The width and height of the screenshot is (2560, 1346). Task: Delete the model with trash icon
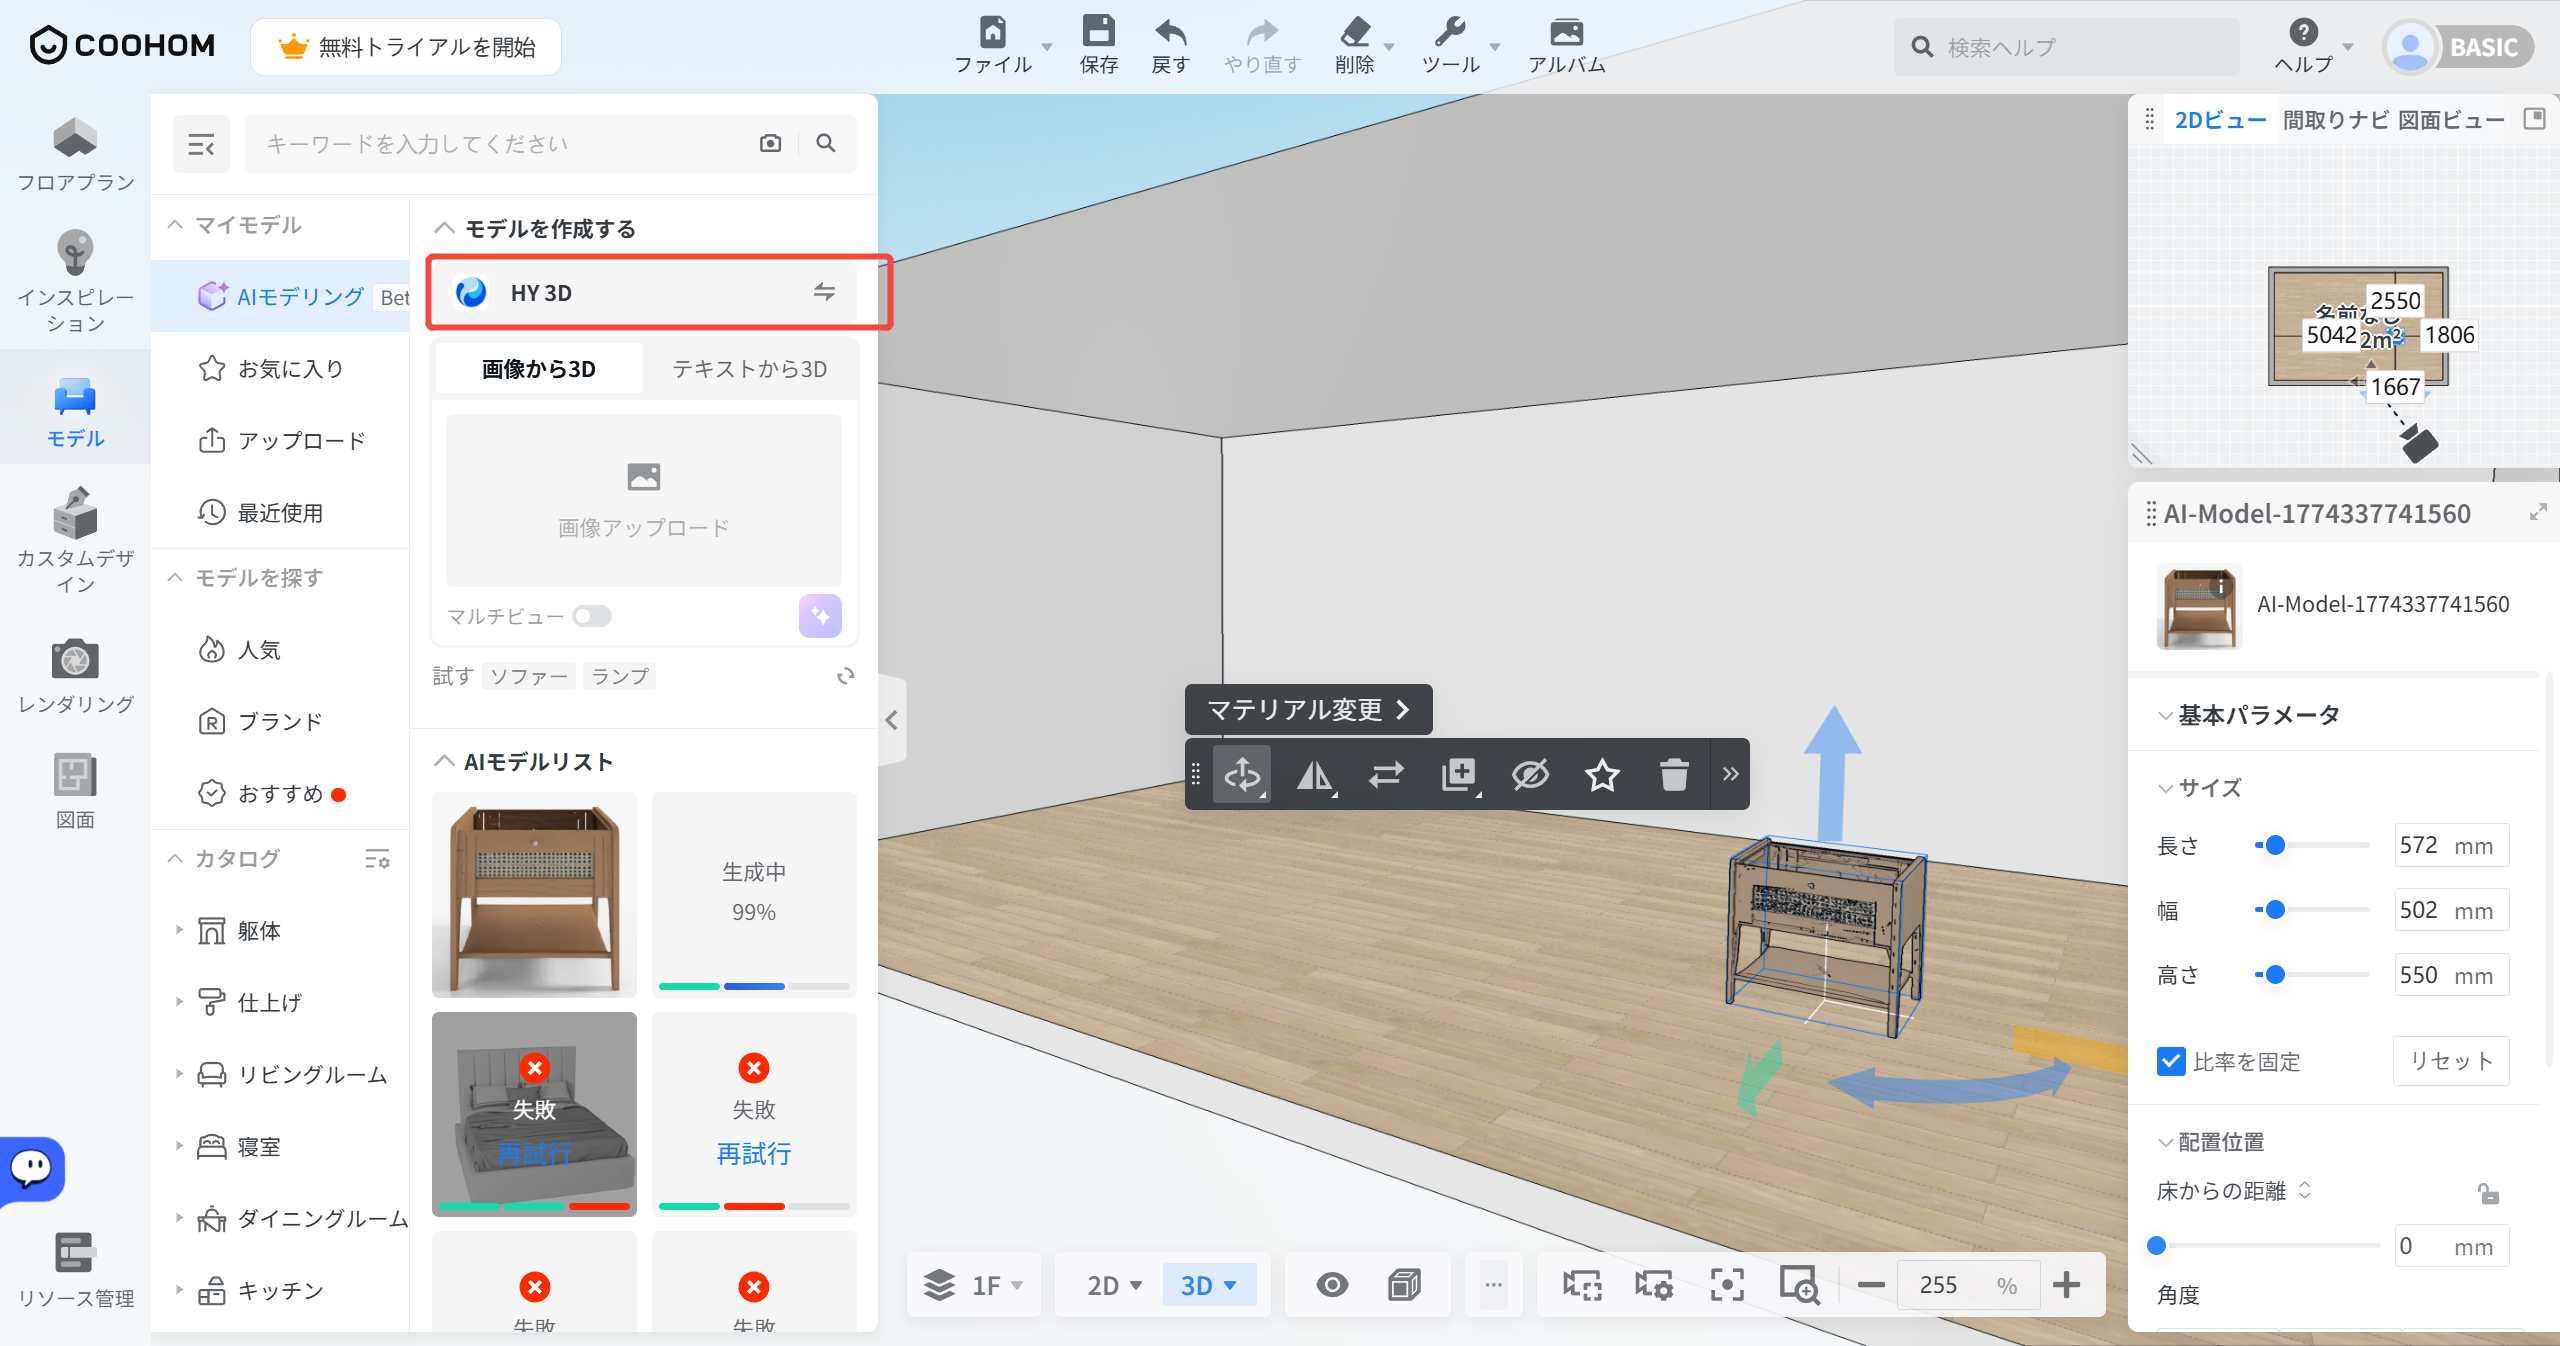tap(1674, 774)
